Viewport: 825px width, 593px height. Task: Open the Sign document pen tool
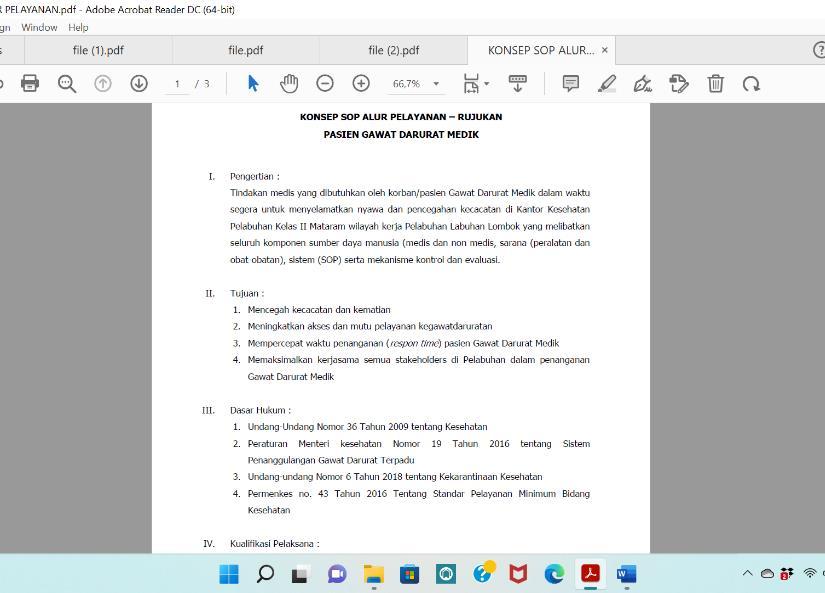(x=642, y=83)
